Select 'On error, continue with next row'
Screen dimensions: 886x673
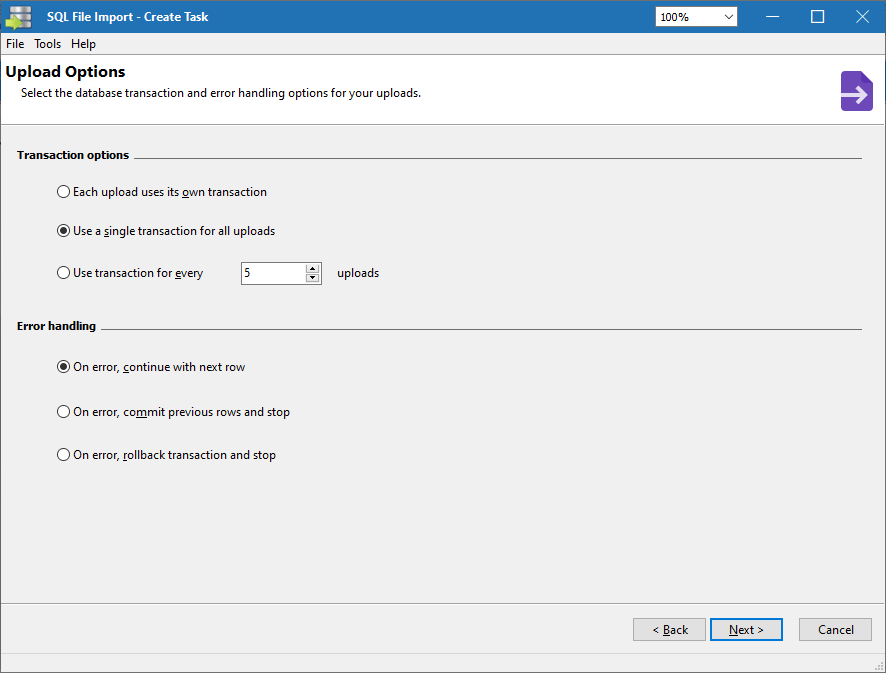[x=64, y=367]
